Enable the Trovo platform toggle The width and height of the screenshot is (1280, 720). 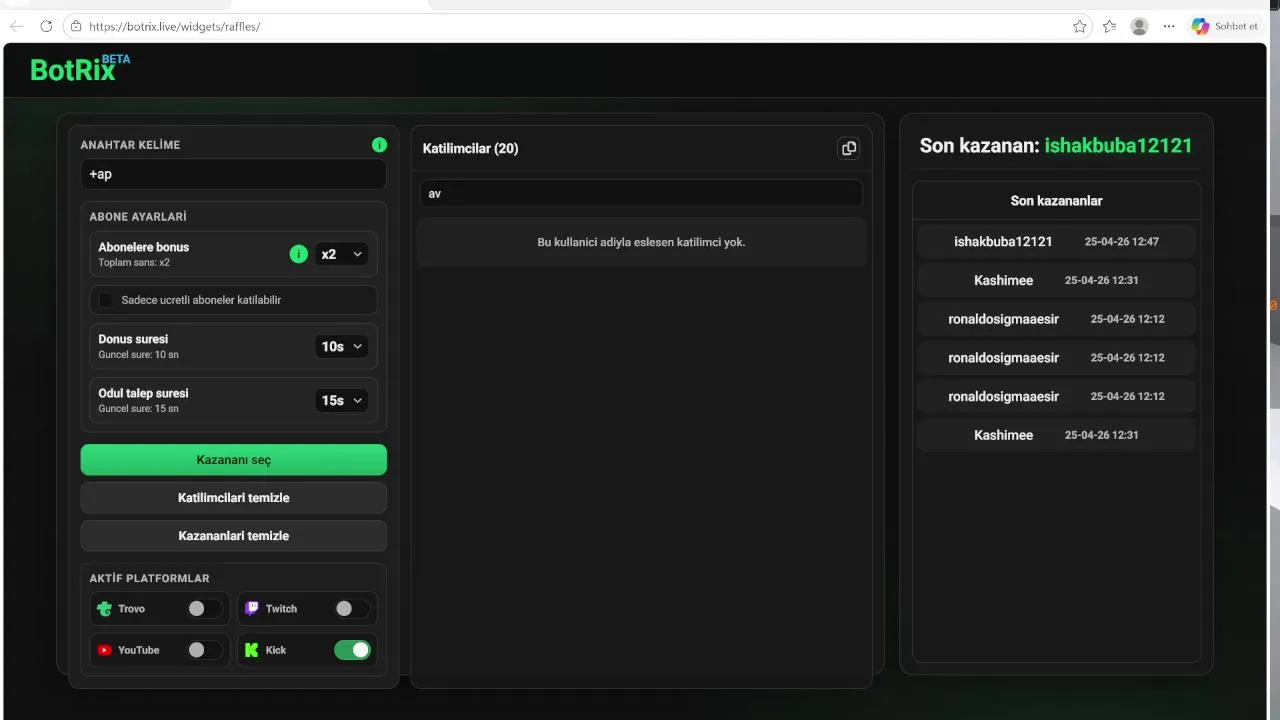coord(204,608)
